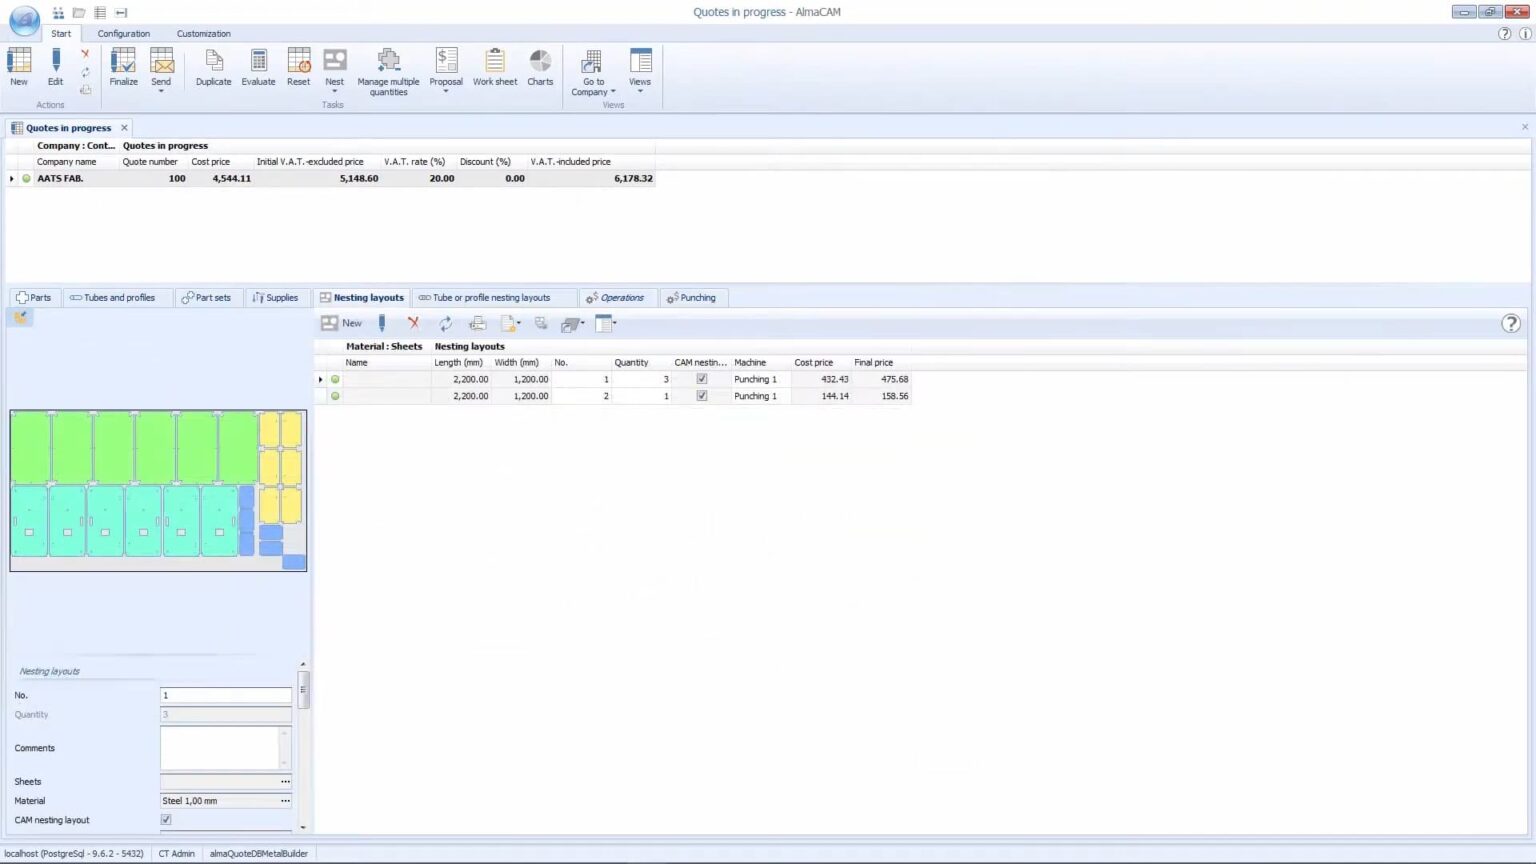Click the properties panel vertical scrollbar
Viewport: 1536px width, 864px height.
tap(303, 690)
